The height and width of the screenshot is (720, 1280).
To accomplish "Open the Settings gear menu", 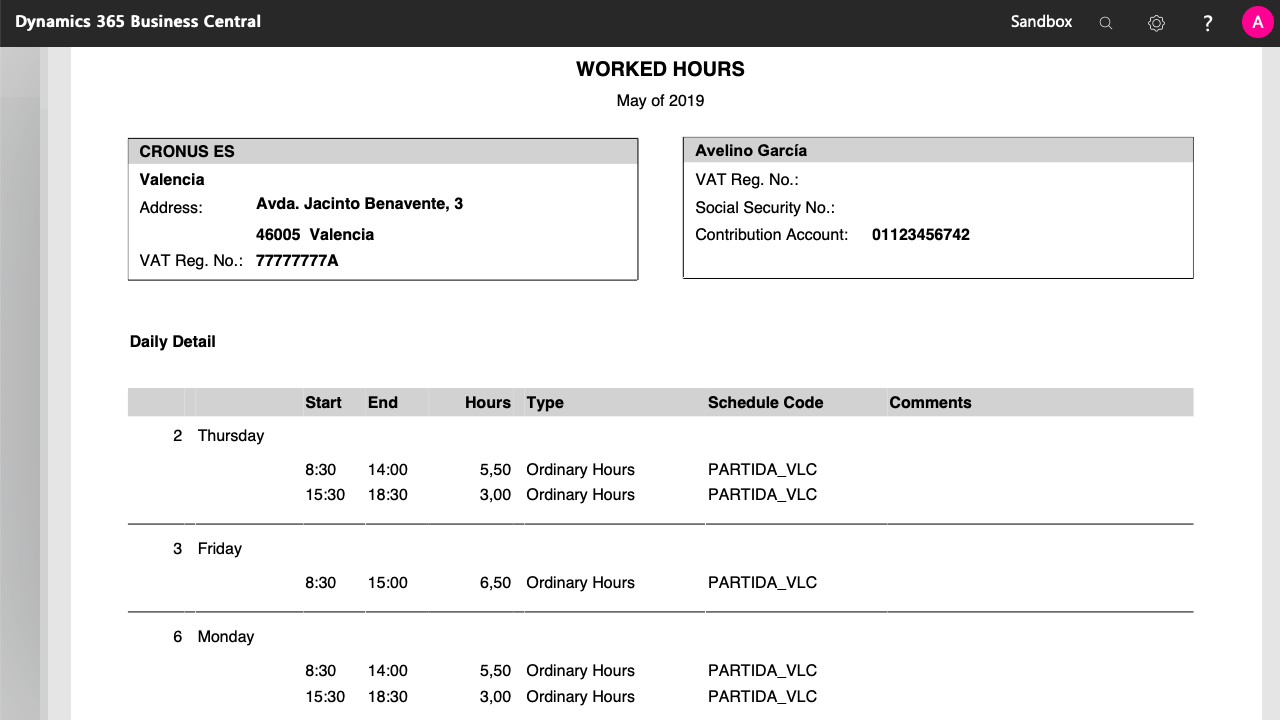I will coord(1156,23).
